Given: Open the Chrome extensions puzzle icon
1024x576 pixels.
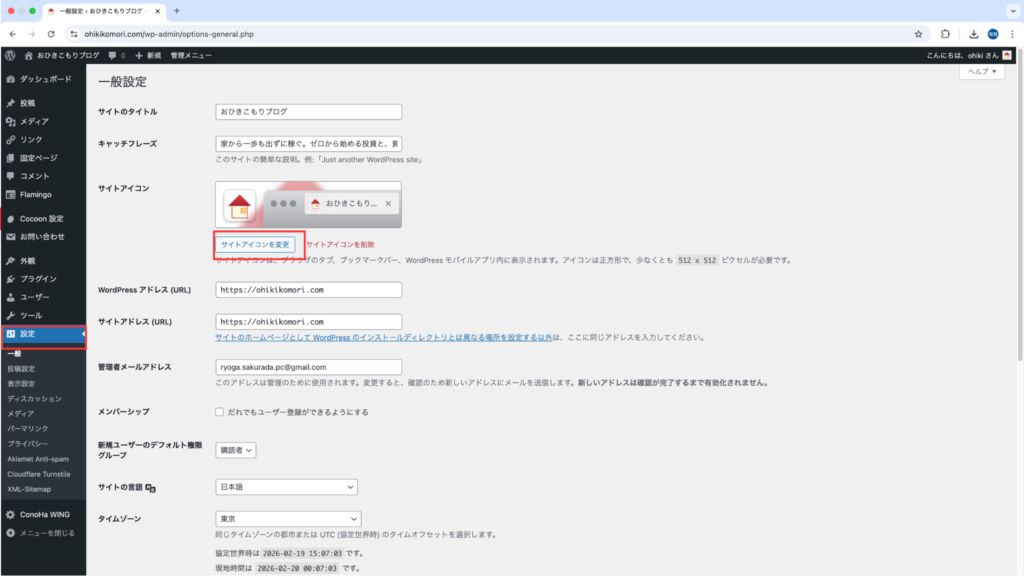Looking at the screenshot, I should coord(945,33).
